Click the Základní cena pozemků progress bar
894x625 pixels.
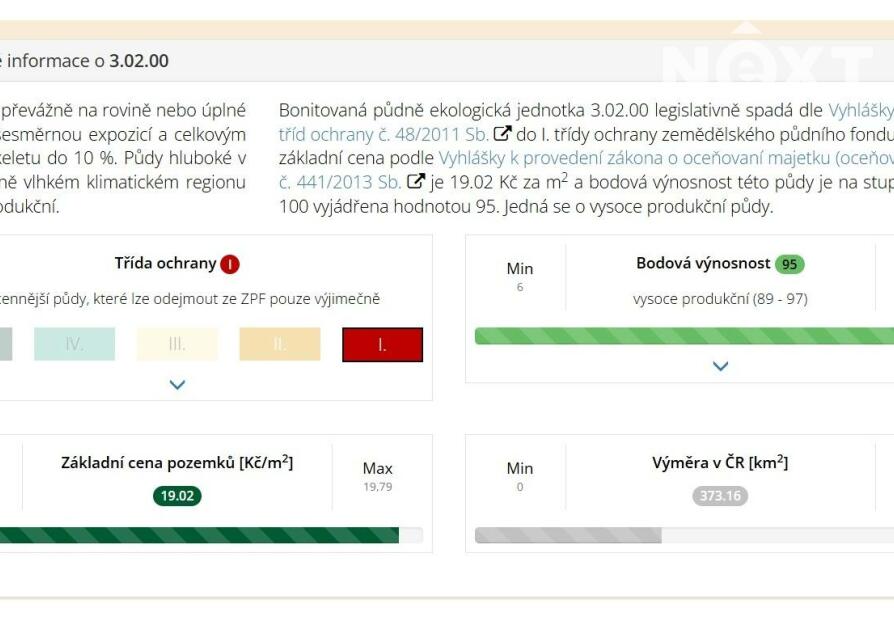coord(200,535)
